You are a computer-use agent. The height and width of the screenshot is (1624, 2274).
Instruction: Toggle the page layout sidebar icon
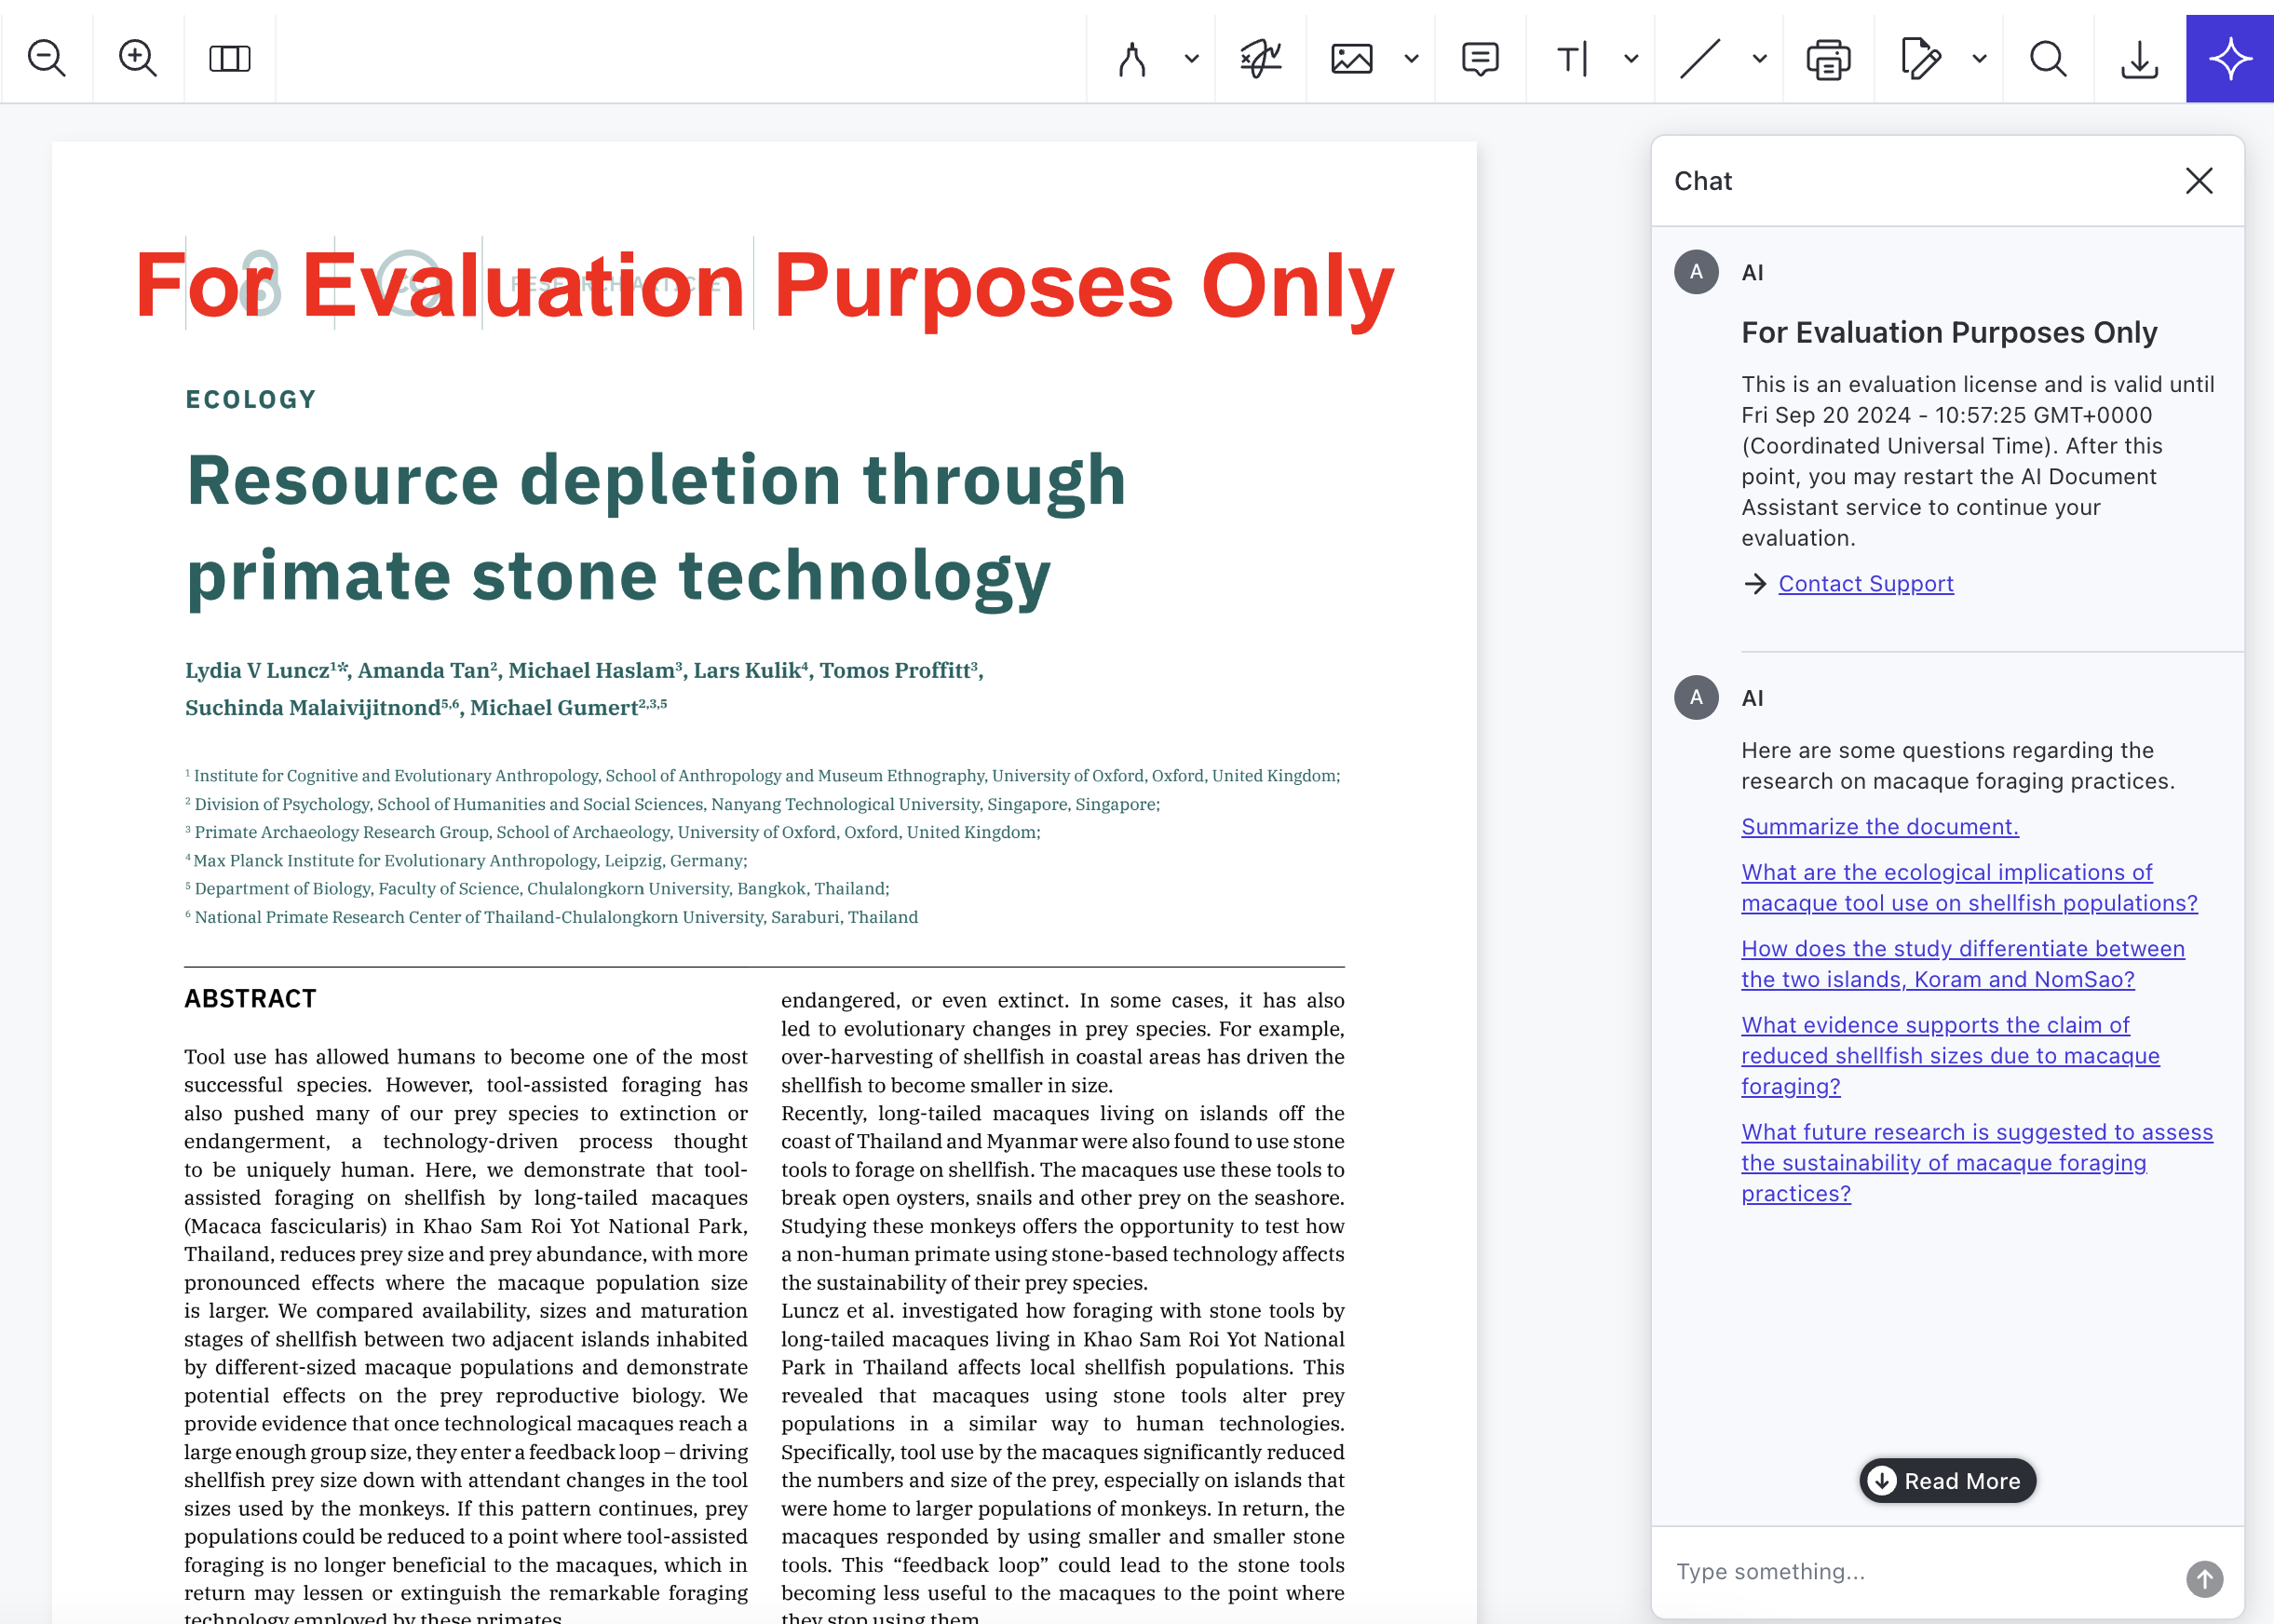pyautogui.click(x=229, y=58)
